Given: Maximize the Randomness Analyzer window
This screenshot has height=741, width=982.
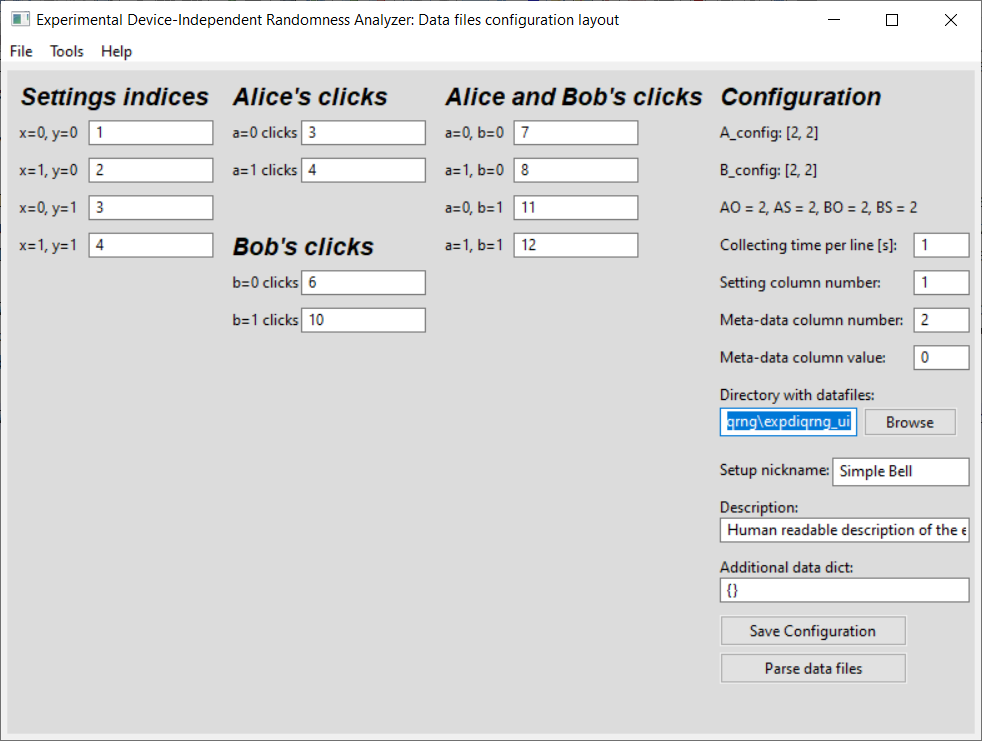Looking at the screenshot, I should [x=892, y=20].
